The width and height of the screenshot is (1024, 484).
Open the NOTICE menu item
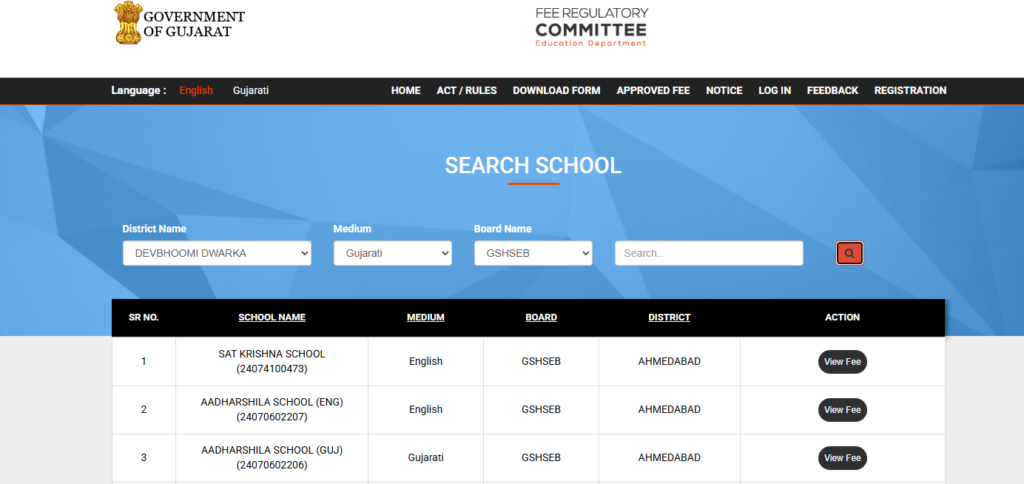tap(724, 91)
